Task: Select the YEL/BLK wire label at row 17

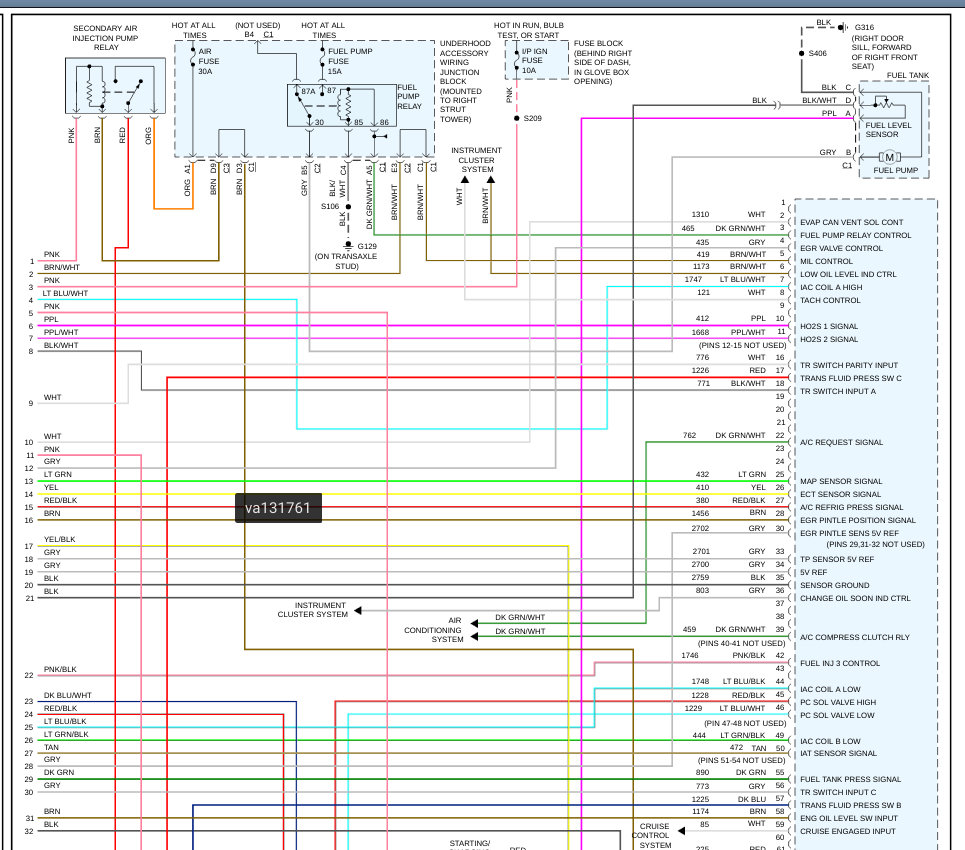Action: pos(60,539)
